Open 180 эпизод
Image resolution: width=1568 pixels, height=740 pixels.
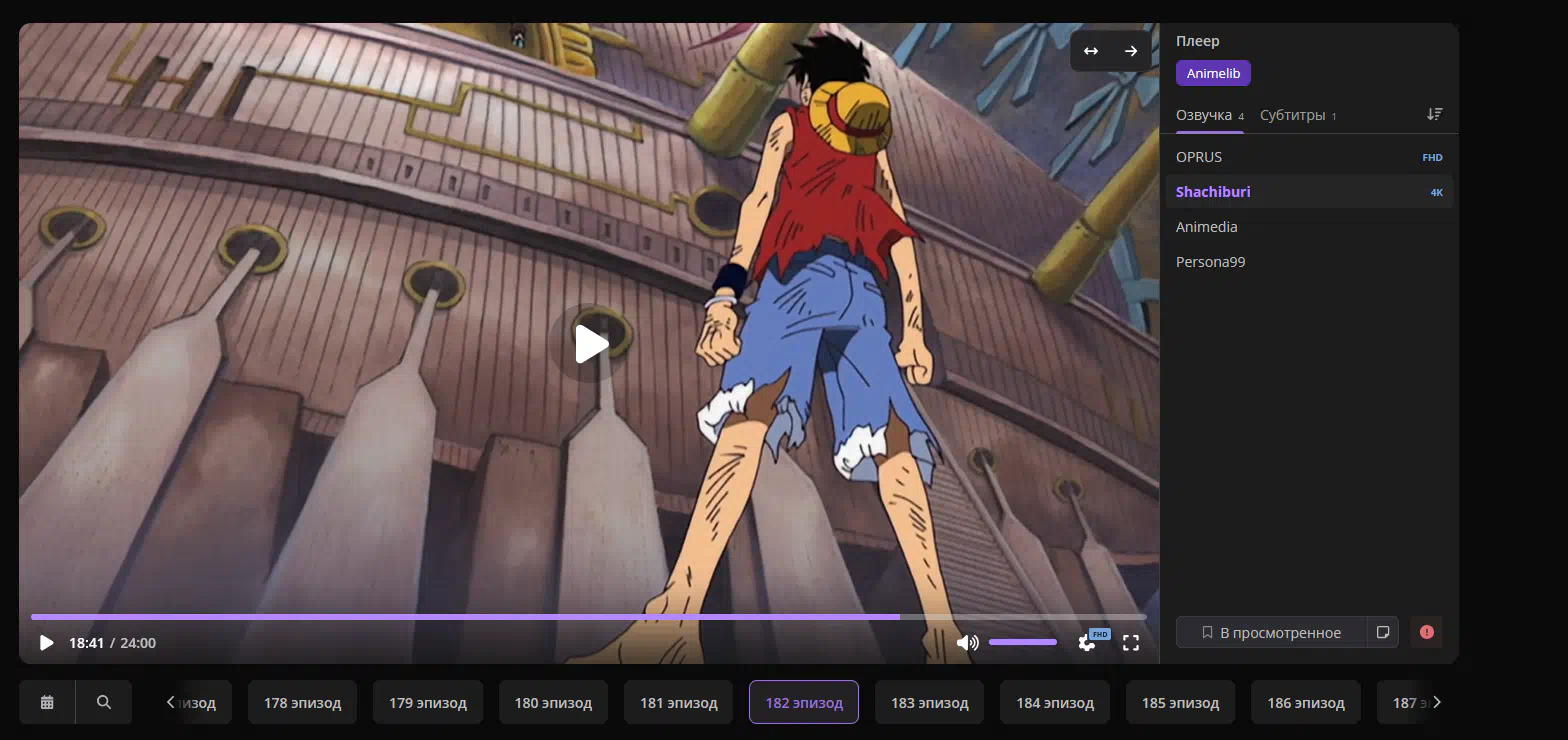coord(554,702)
